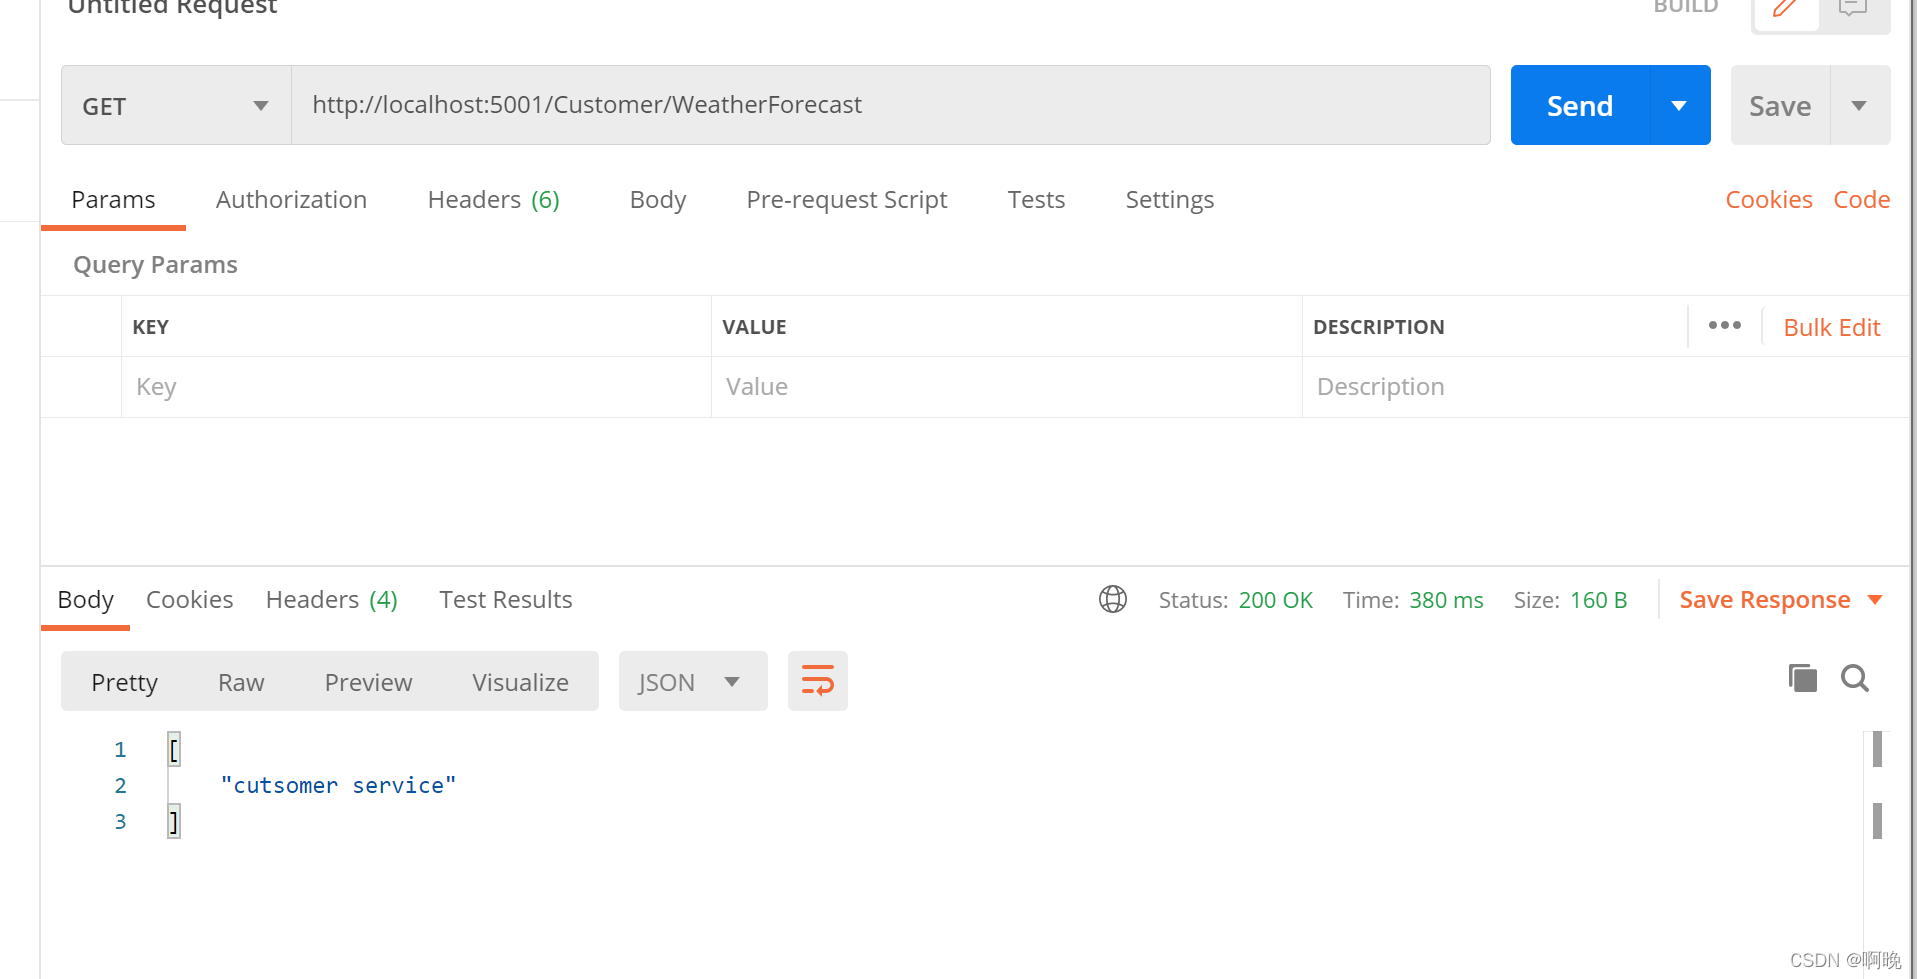Click the KEY column header
1917x979 pixels.
pos(150,327)
